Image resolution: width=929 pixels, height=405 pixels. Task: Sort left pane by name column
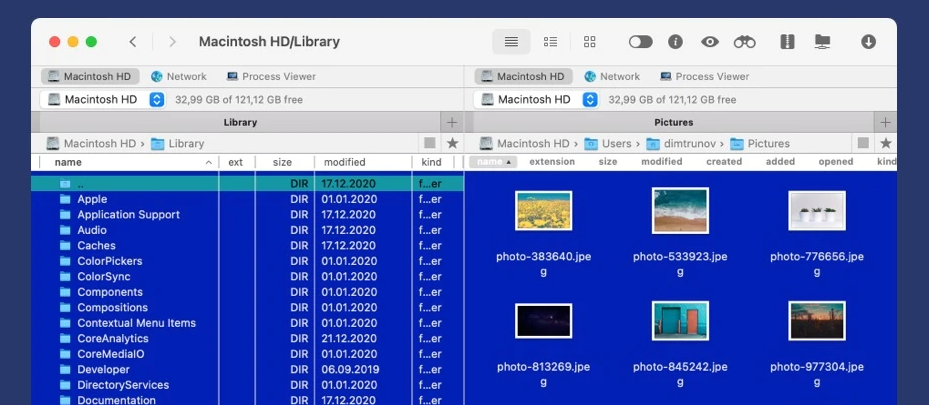68,162
